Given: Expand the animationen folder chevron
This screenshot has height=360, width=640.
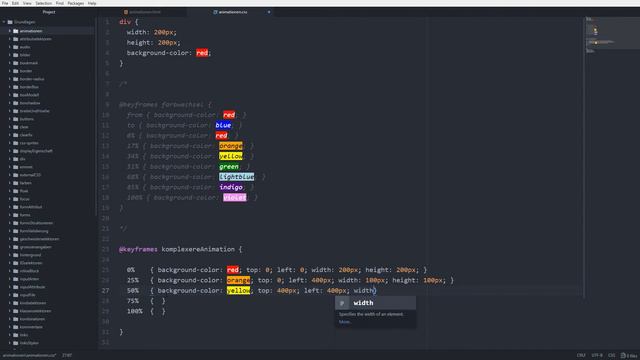Looking at the screenshot, I should [10, 31].
